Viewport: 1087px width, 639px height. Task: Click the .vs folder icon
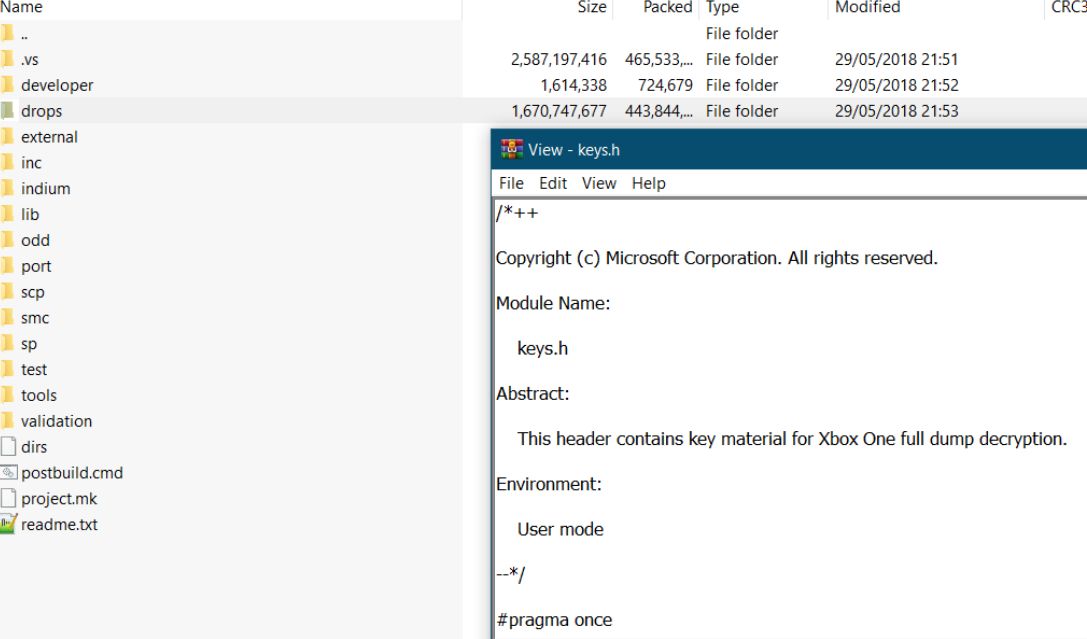click(x=7, y=59)
